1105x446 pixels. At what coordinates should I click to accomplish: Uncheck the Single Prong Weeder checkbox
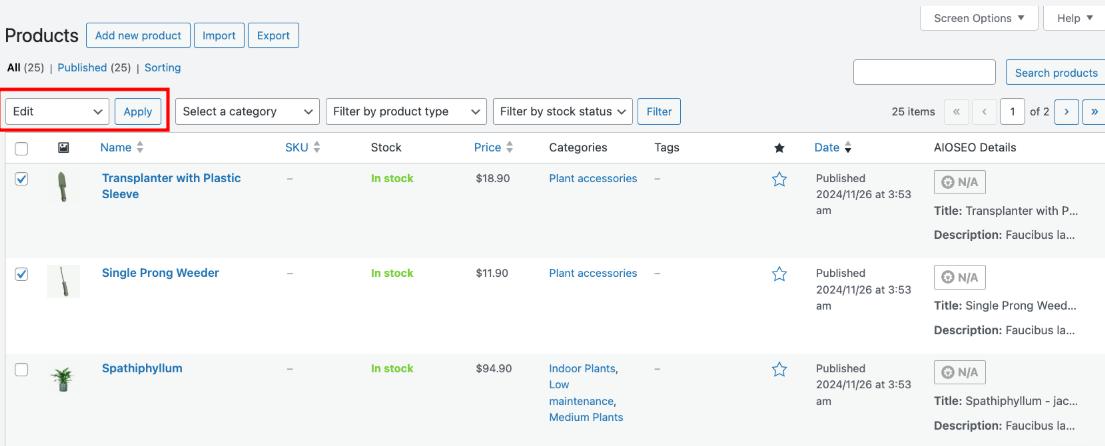(22, 274)
